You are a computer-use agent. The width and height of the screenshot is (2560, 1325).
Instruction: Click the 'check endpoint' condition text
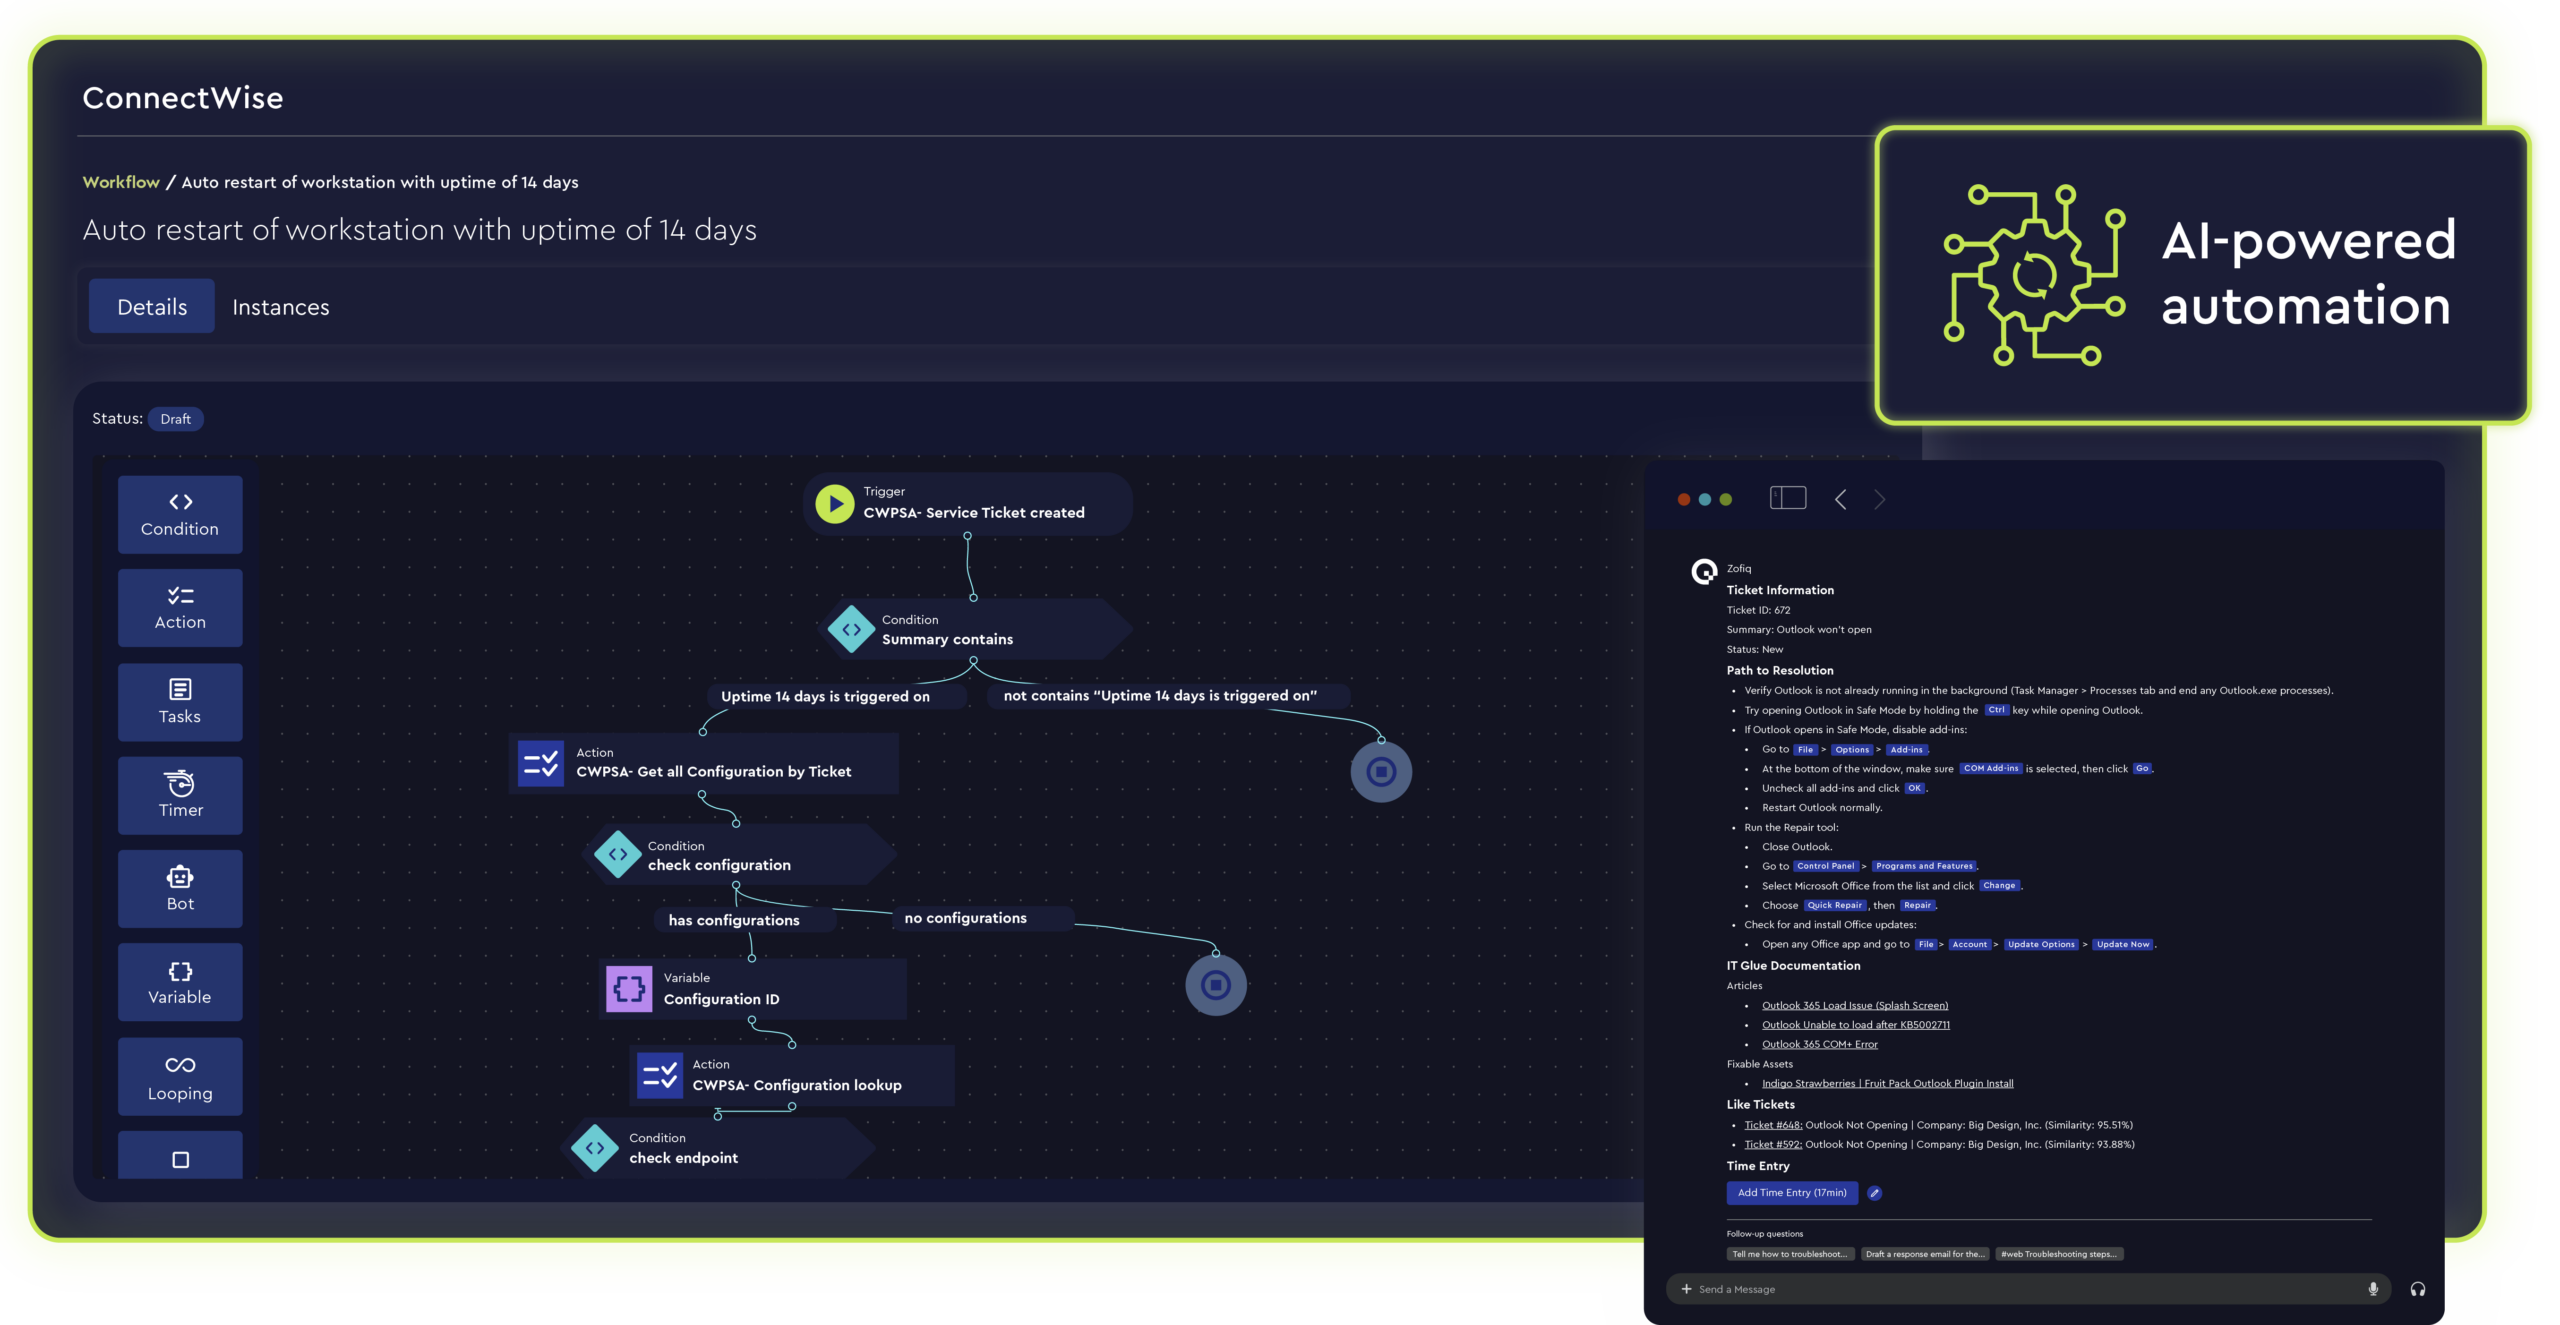[683, 1158]
